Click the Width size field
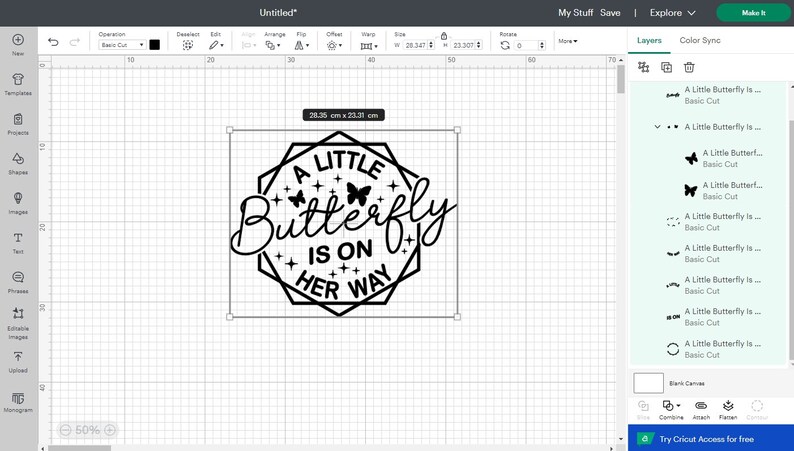Image resolution: width=794 pixels, height=451 pixels. tap(416, 45)
